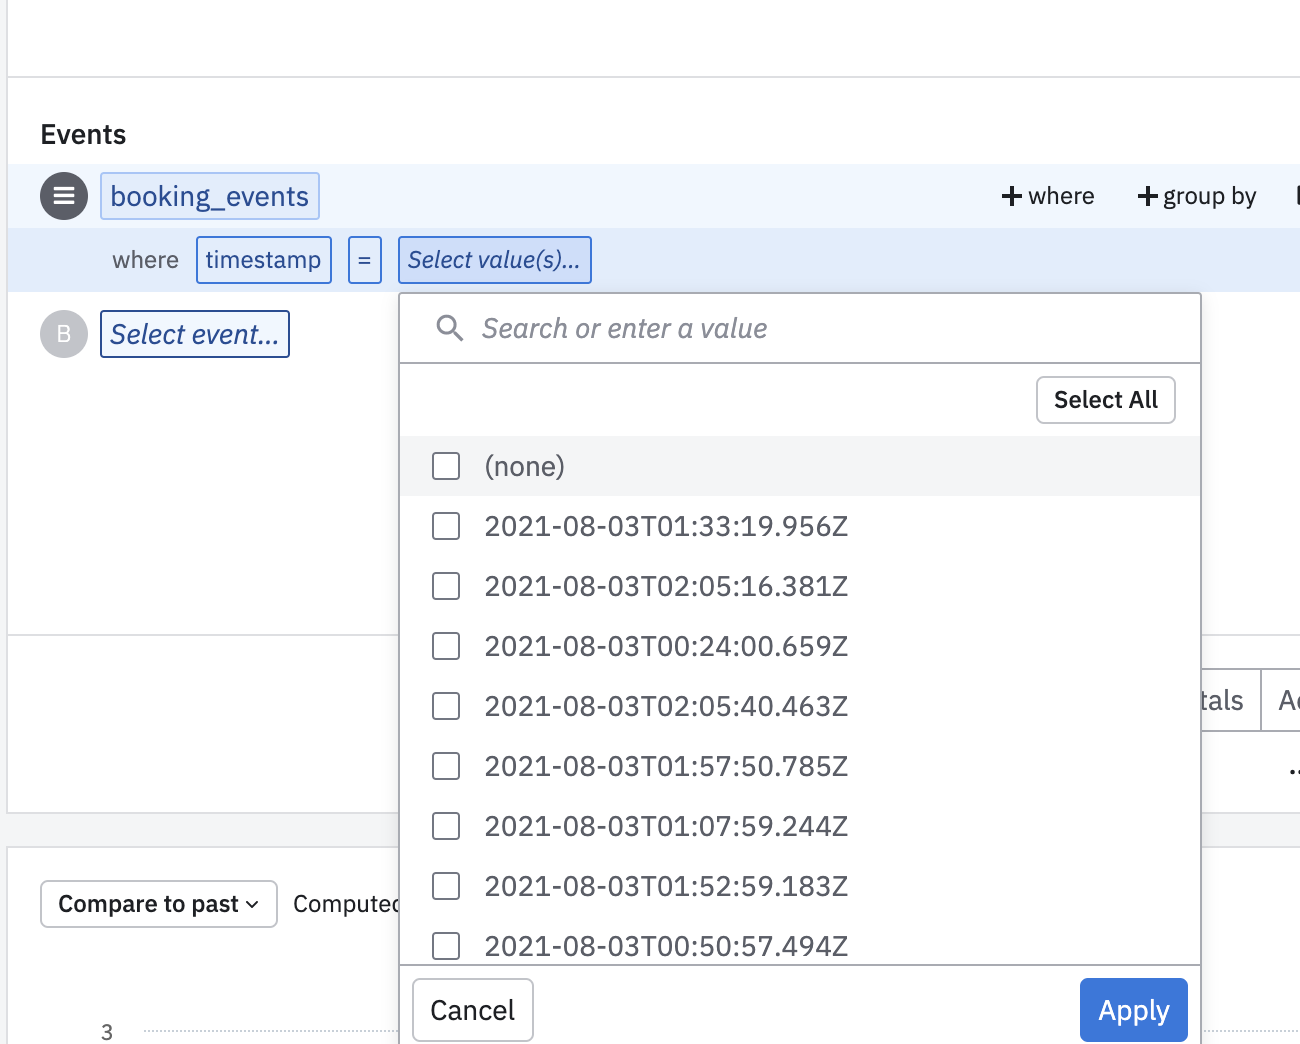Enable the 2021-08-03T01:07:59.244Z checkbox
This screenshot has height=1044, width=1300.
[x=446, y=826]
